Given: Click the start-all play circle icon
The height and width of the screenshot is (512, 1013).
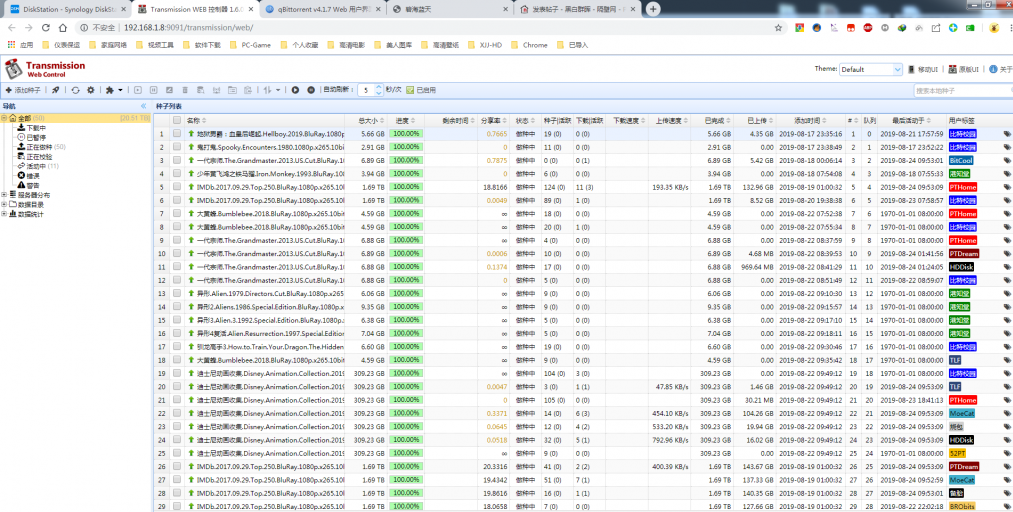Looking at the screenshot, I should (295, 90).
